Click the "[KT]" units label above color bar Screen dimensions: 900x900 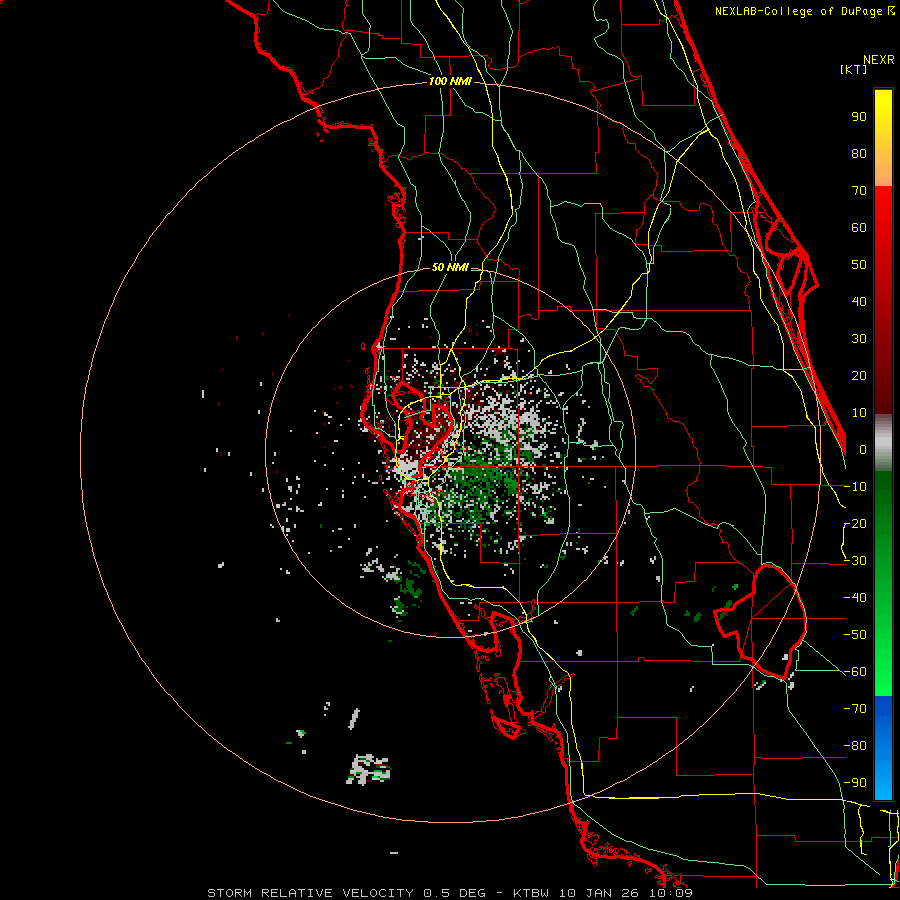click(x=854, y=69)
